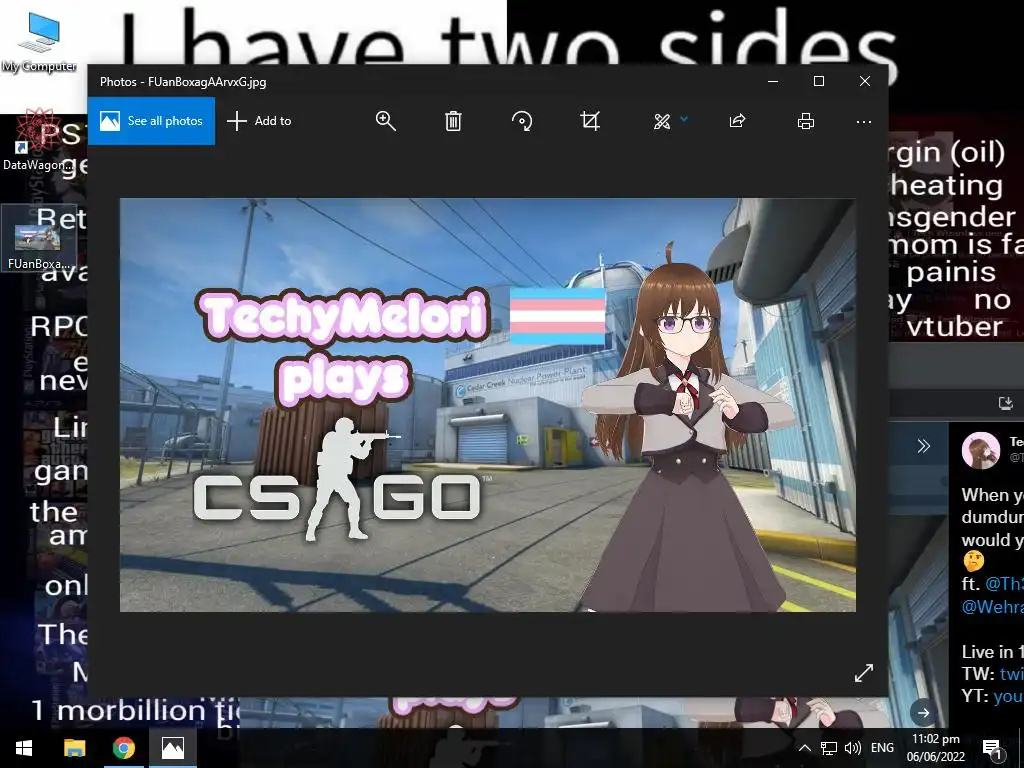Share the photo via share icon
The height and width of the screenshot is (768, 1024).
(x=737, y=121)
